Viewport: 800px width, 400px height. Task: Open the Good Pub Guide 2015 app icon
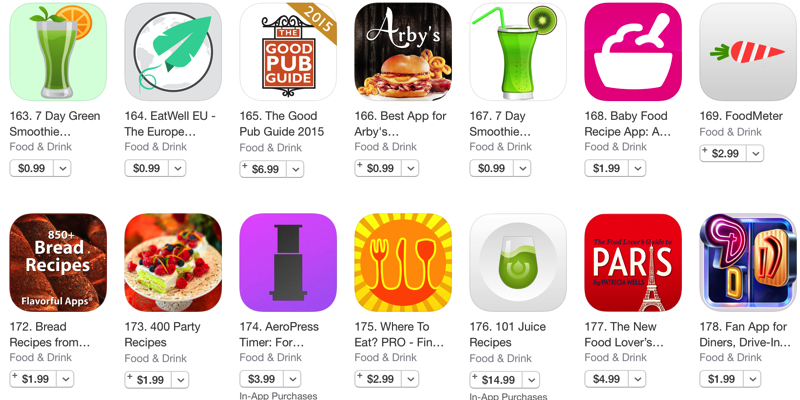[288, 52]
